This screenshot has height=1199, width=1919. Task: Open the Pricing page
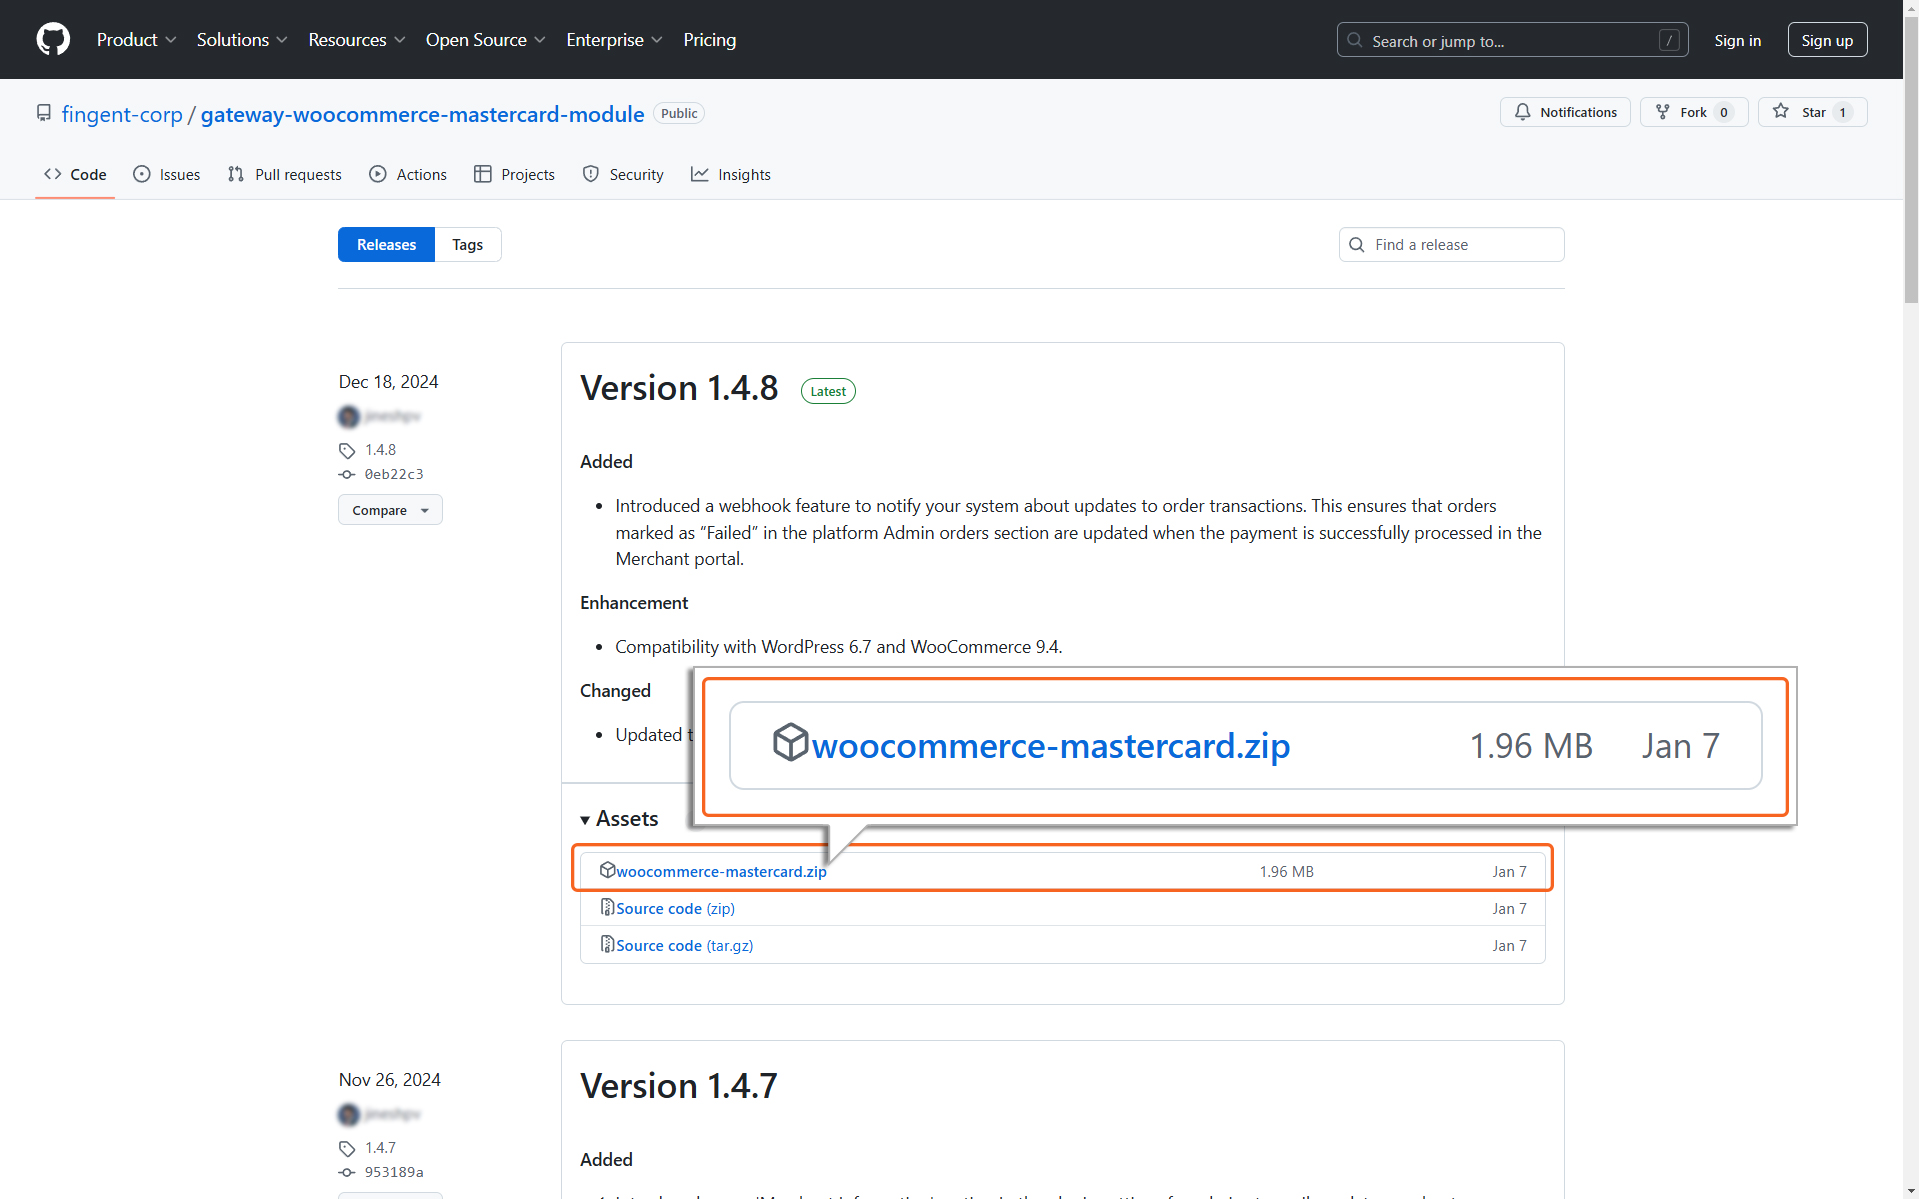709,40
